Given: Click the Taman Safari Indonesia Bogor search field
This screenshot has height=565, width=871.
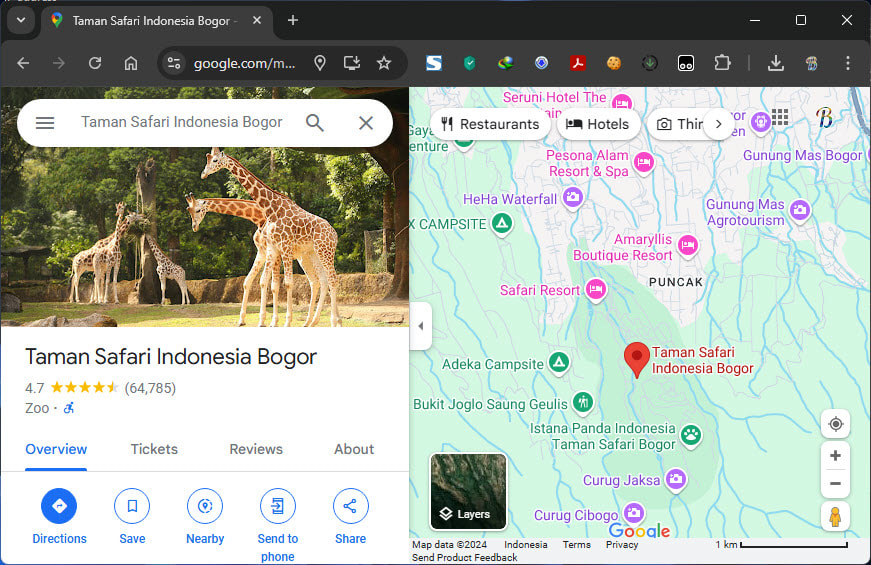Looking at the screenshot, I should tap(182, 122).
